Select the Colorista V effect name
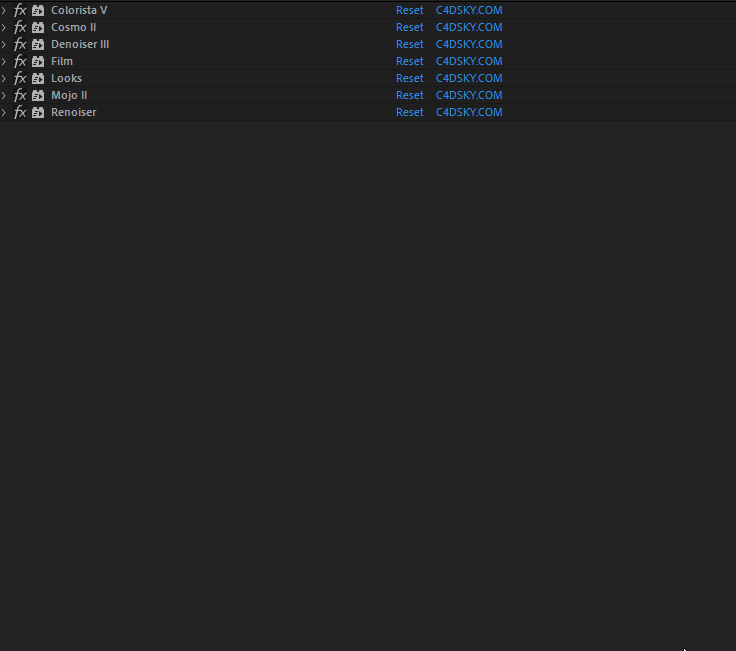 (x=79, y=10)
